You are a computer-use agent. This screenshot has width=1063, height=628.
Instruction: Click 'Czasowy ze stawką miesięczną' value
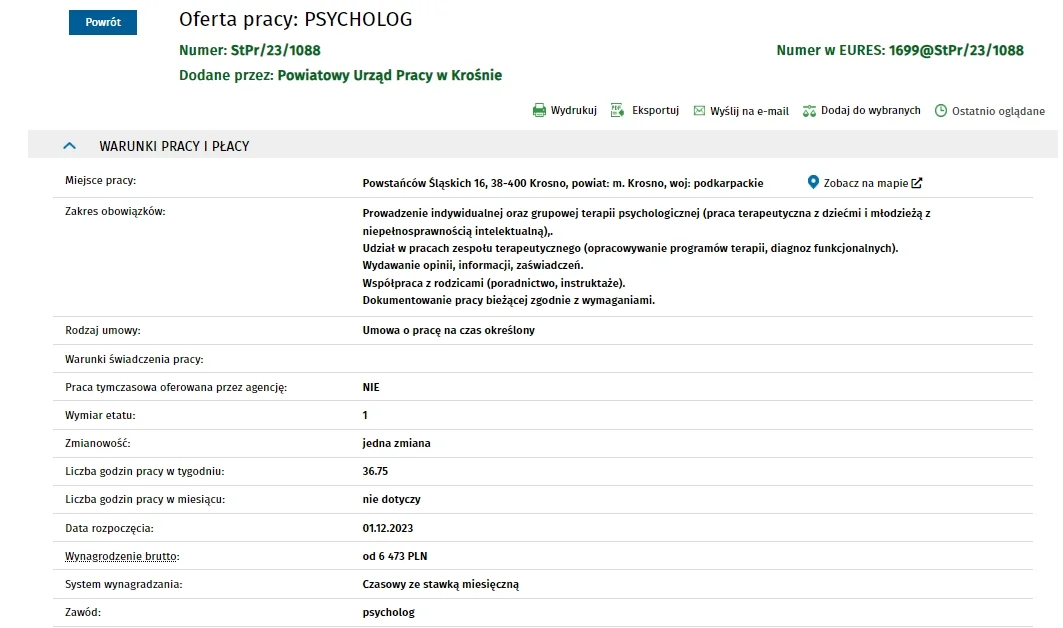[x=441, y=584]
